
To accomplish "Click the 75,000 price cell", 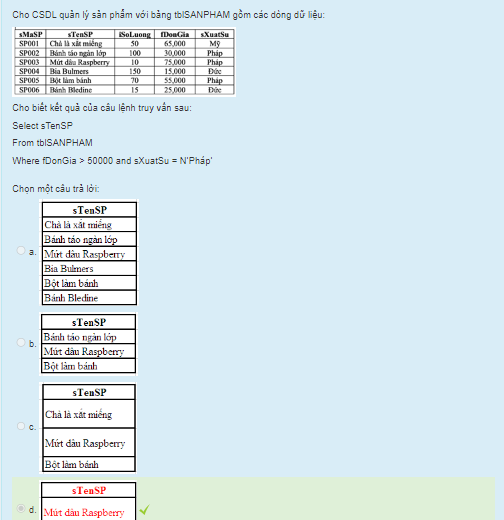I will coord(175,62).
